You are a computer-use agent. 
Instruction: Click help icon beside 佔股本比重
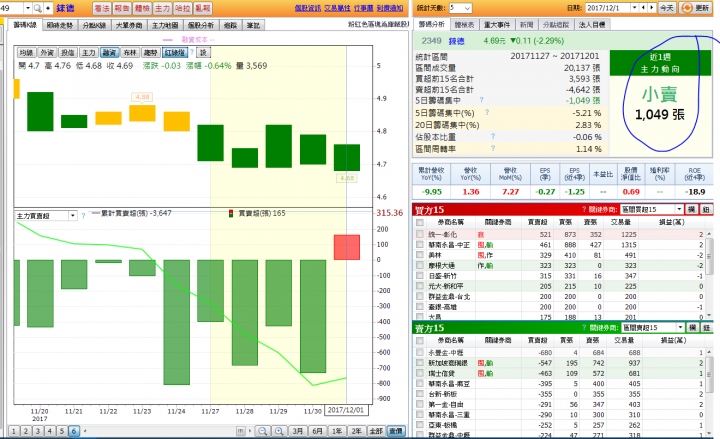[x=493, y=136]
